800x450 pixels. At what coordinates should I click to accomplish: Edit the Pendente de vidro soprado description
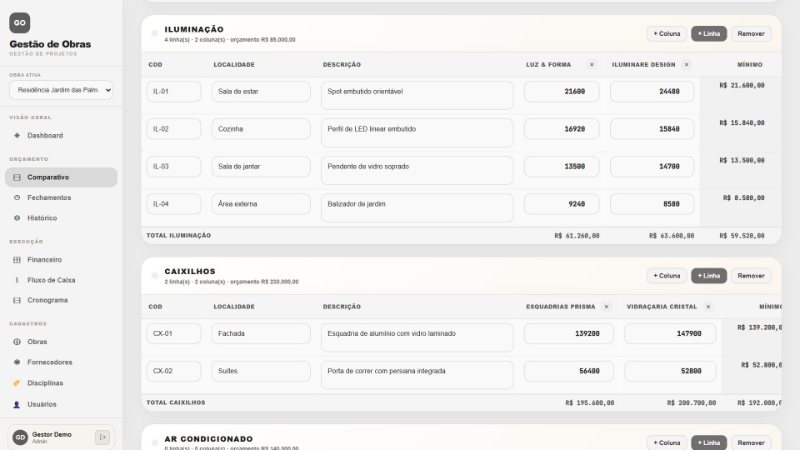tap(417, 170)
